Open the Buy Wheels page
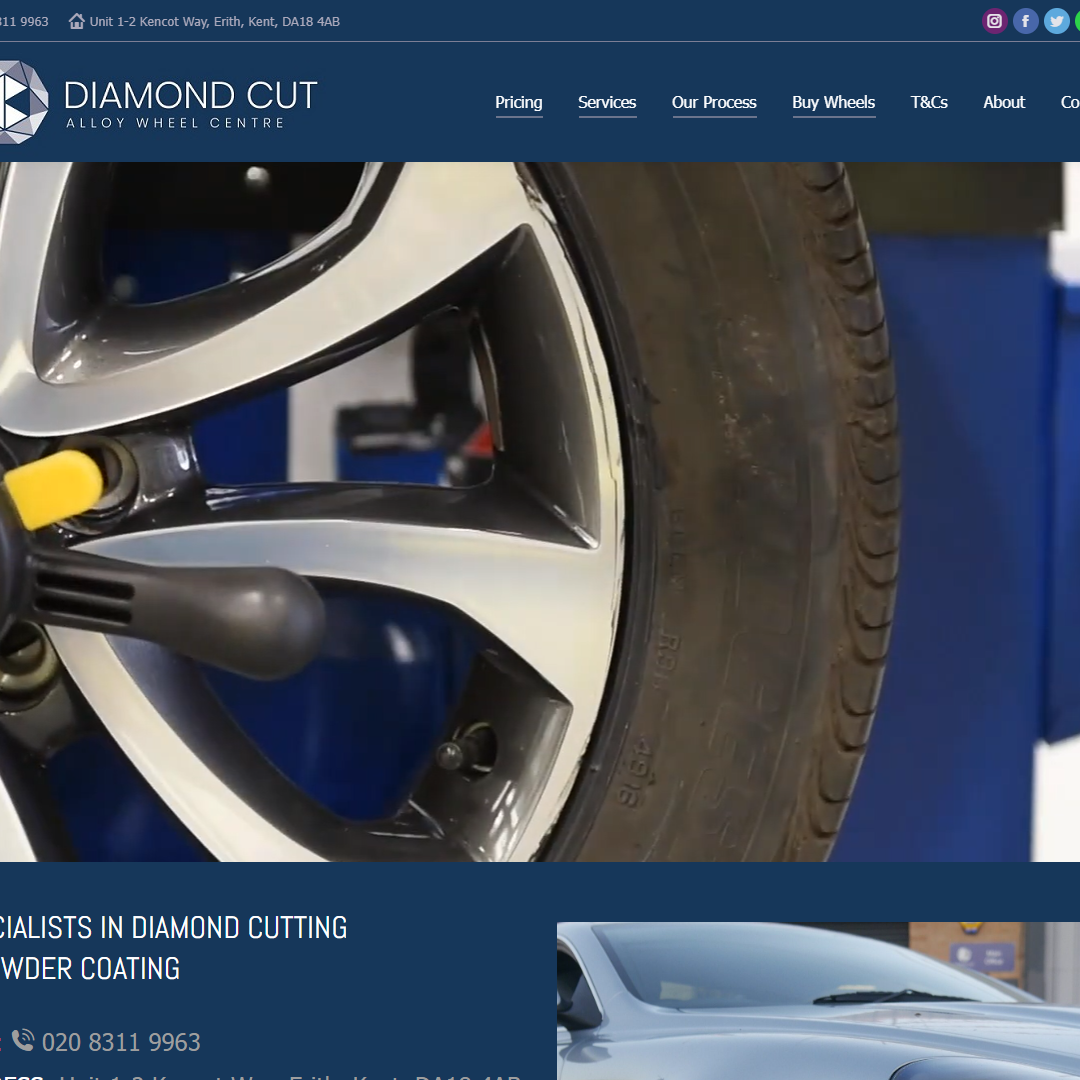 tap(834, 102)
